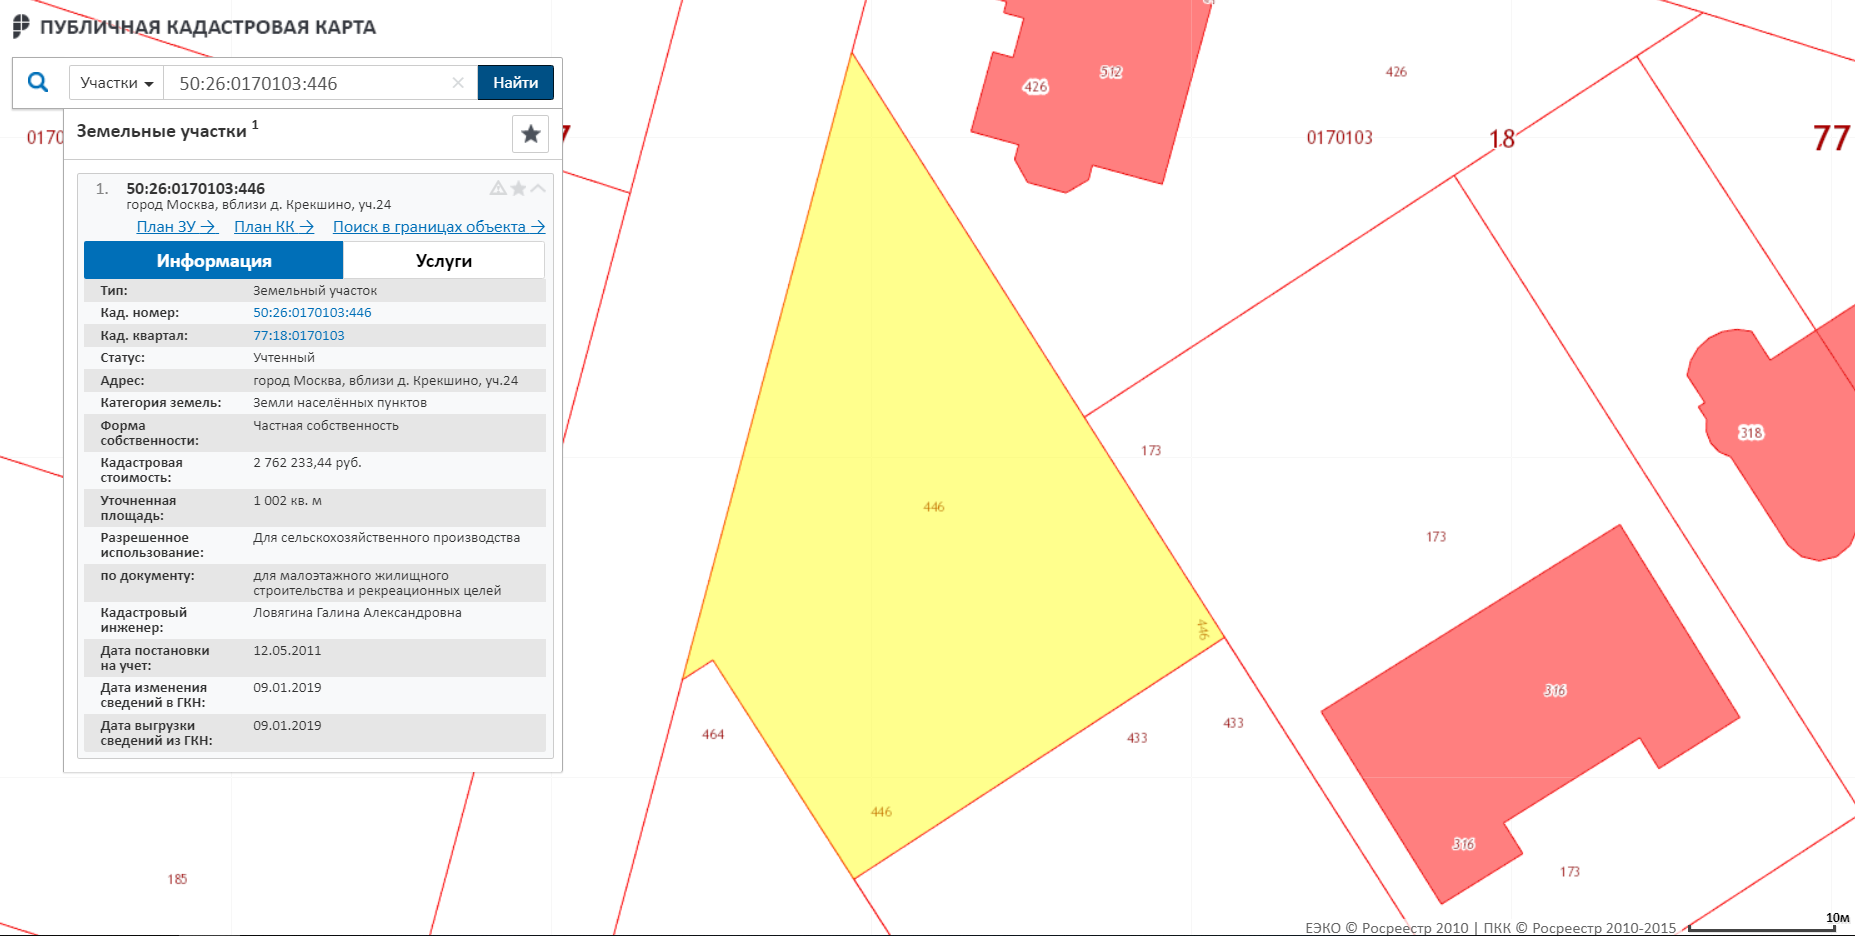Mark parcel 446 with the gray star
Viewport: 1855px width, 936px height.
tap(518, 188)
